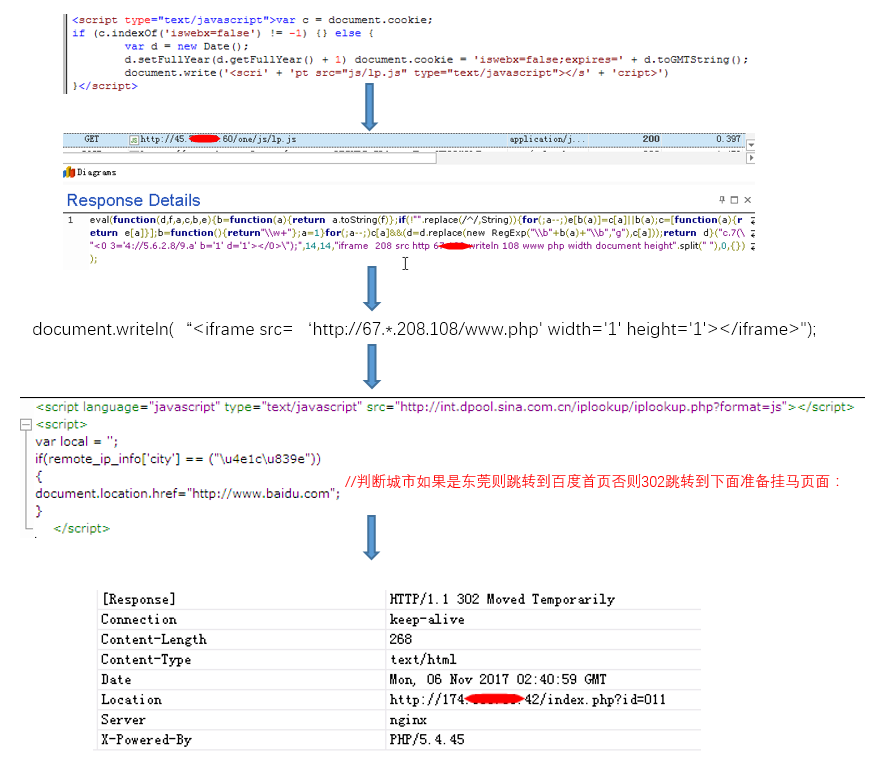Click the "var local = '';" line
Image resolution: width=870 pixels, height=762 pixels.
tap(77, 442)
